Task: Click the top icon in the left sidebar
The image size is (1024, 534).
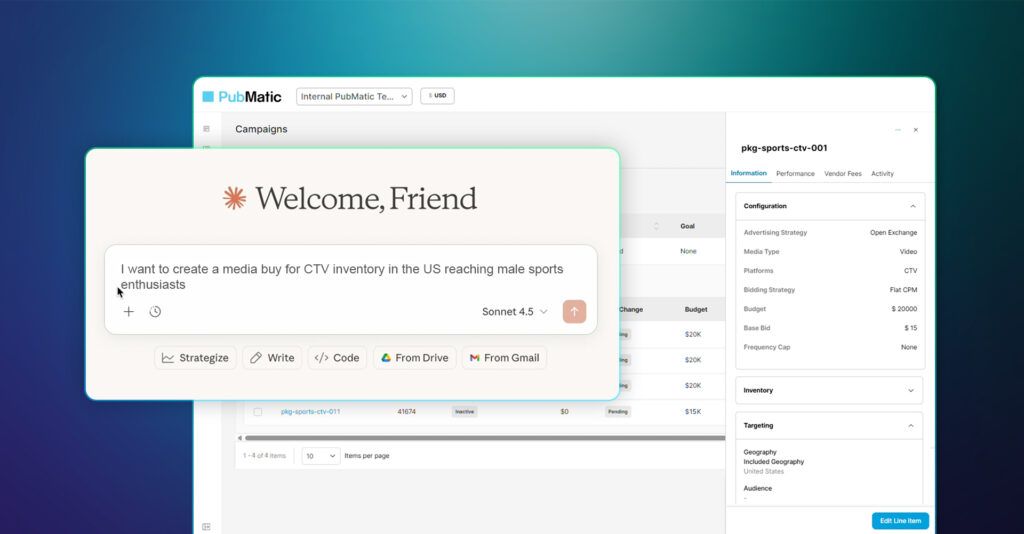Action: point(207,129)
